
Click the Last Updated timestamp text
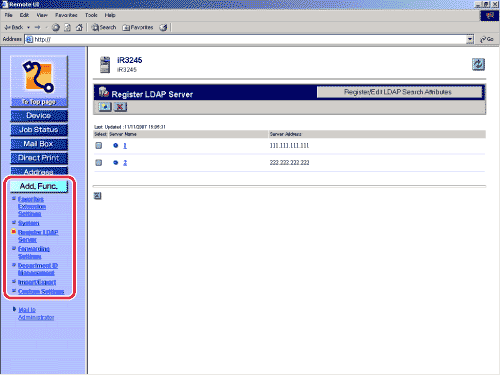pos(130,127)
